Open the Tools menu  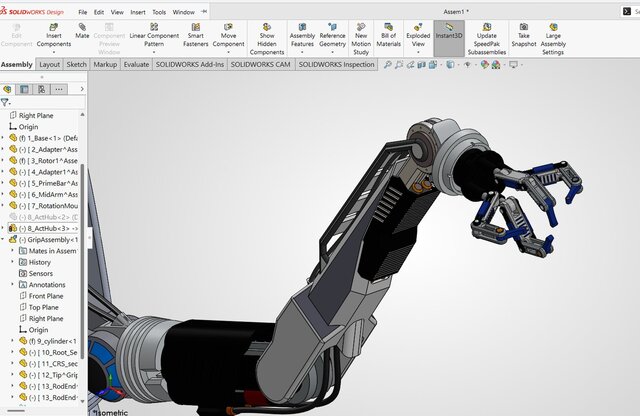(x=159, y=12)
